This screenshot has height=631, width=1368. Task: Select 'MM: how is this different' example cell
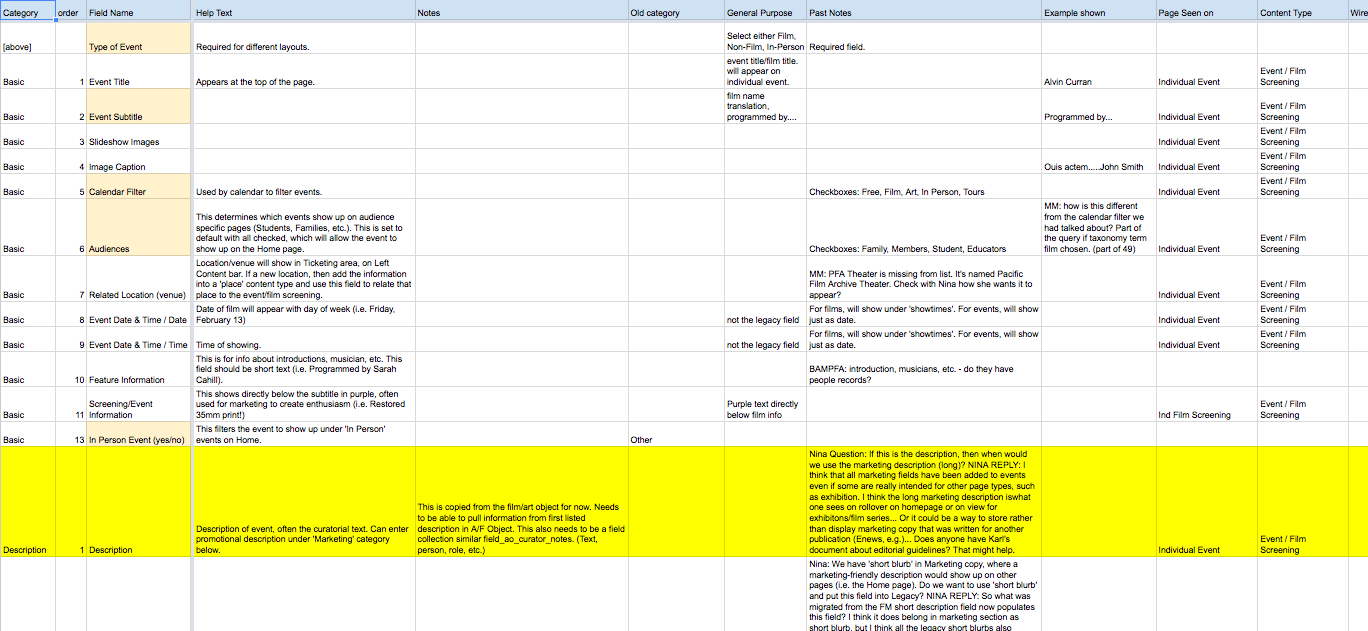tap(1098, 227)
